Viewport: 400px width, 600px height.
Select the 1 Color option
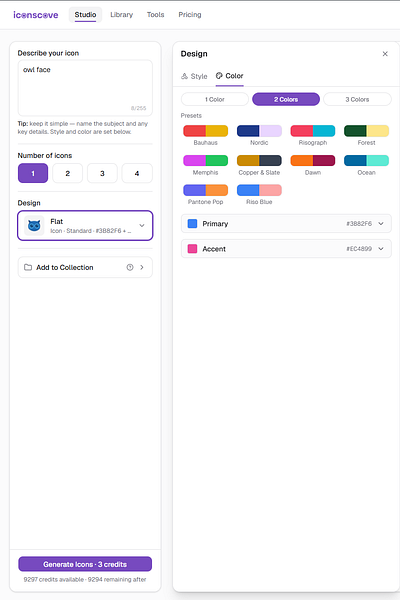coord(215,99)
